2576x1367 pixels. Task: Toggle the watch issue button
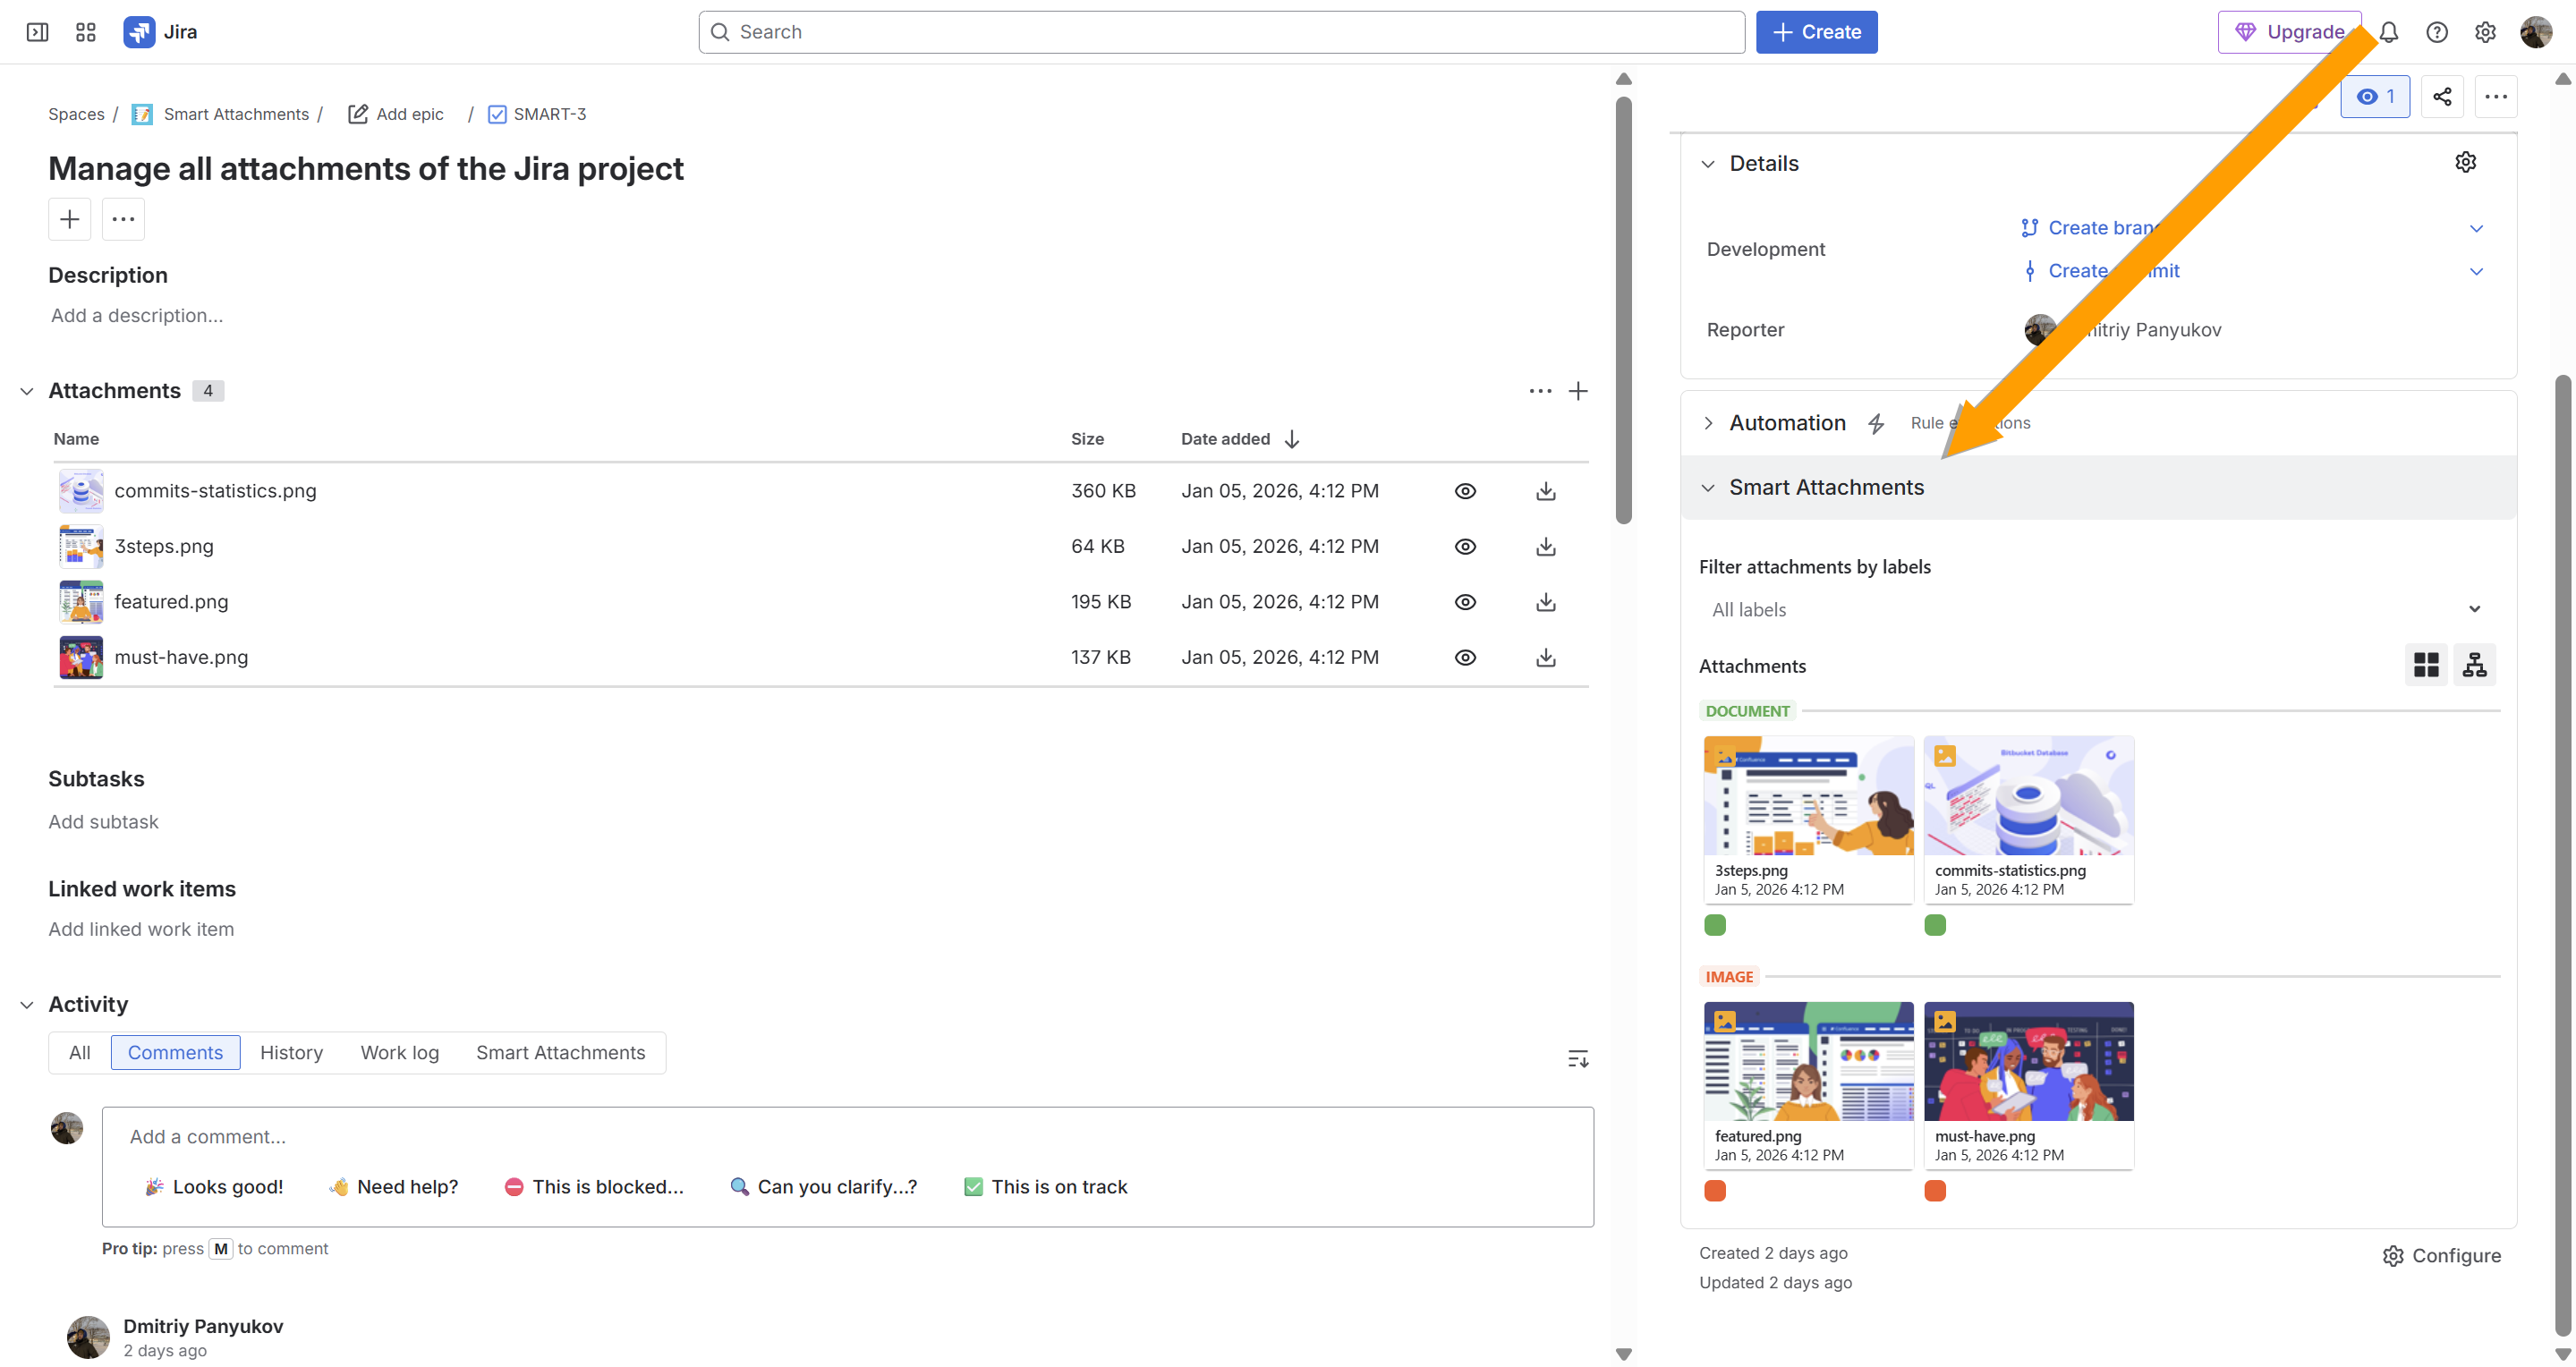[x=2374, y=97]
